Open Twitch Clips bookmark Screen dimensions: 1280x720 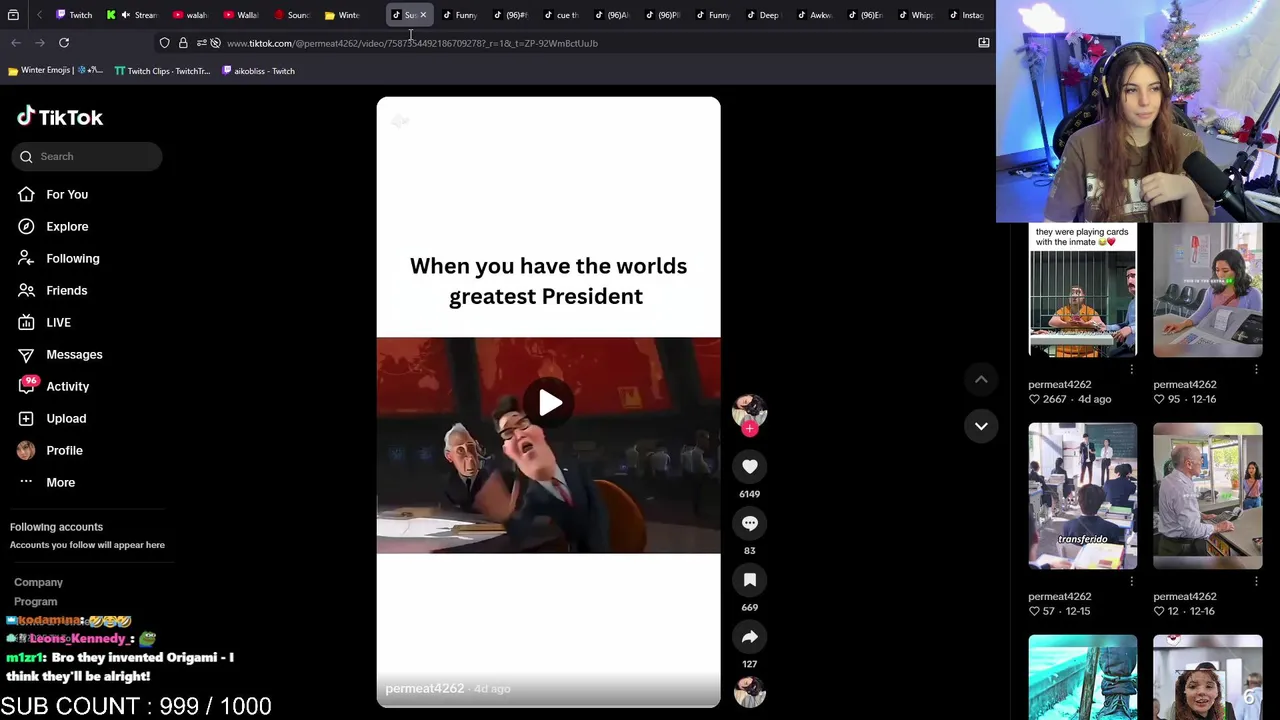[x=162, y=71]
